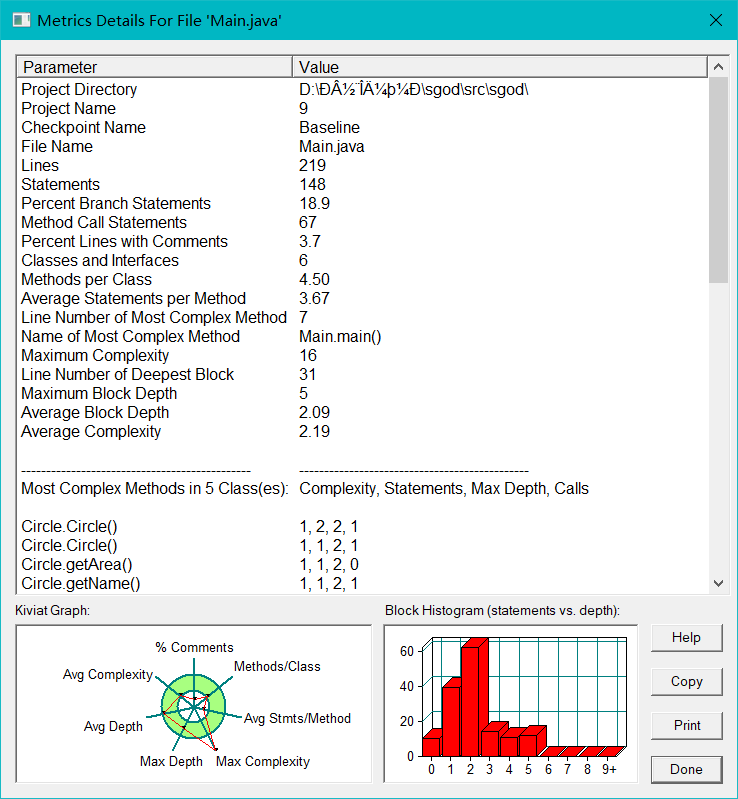
Task: Select the Project Name row
Action: [362, 108]
